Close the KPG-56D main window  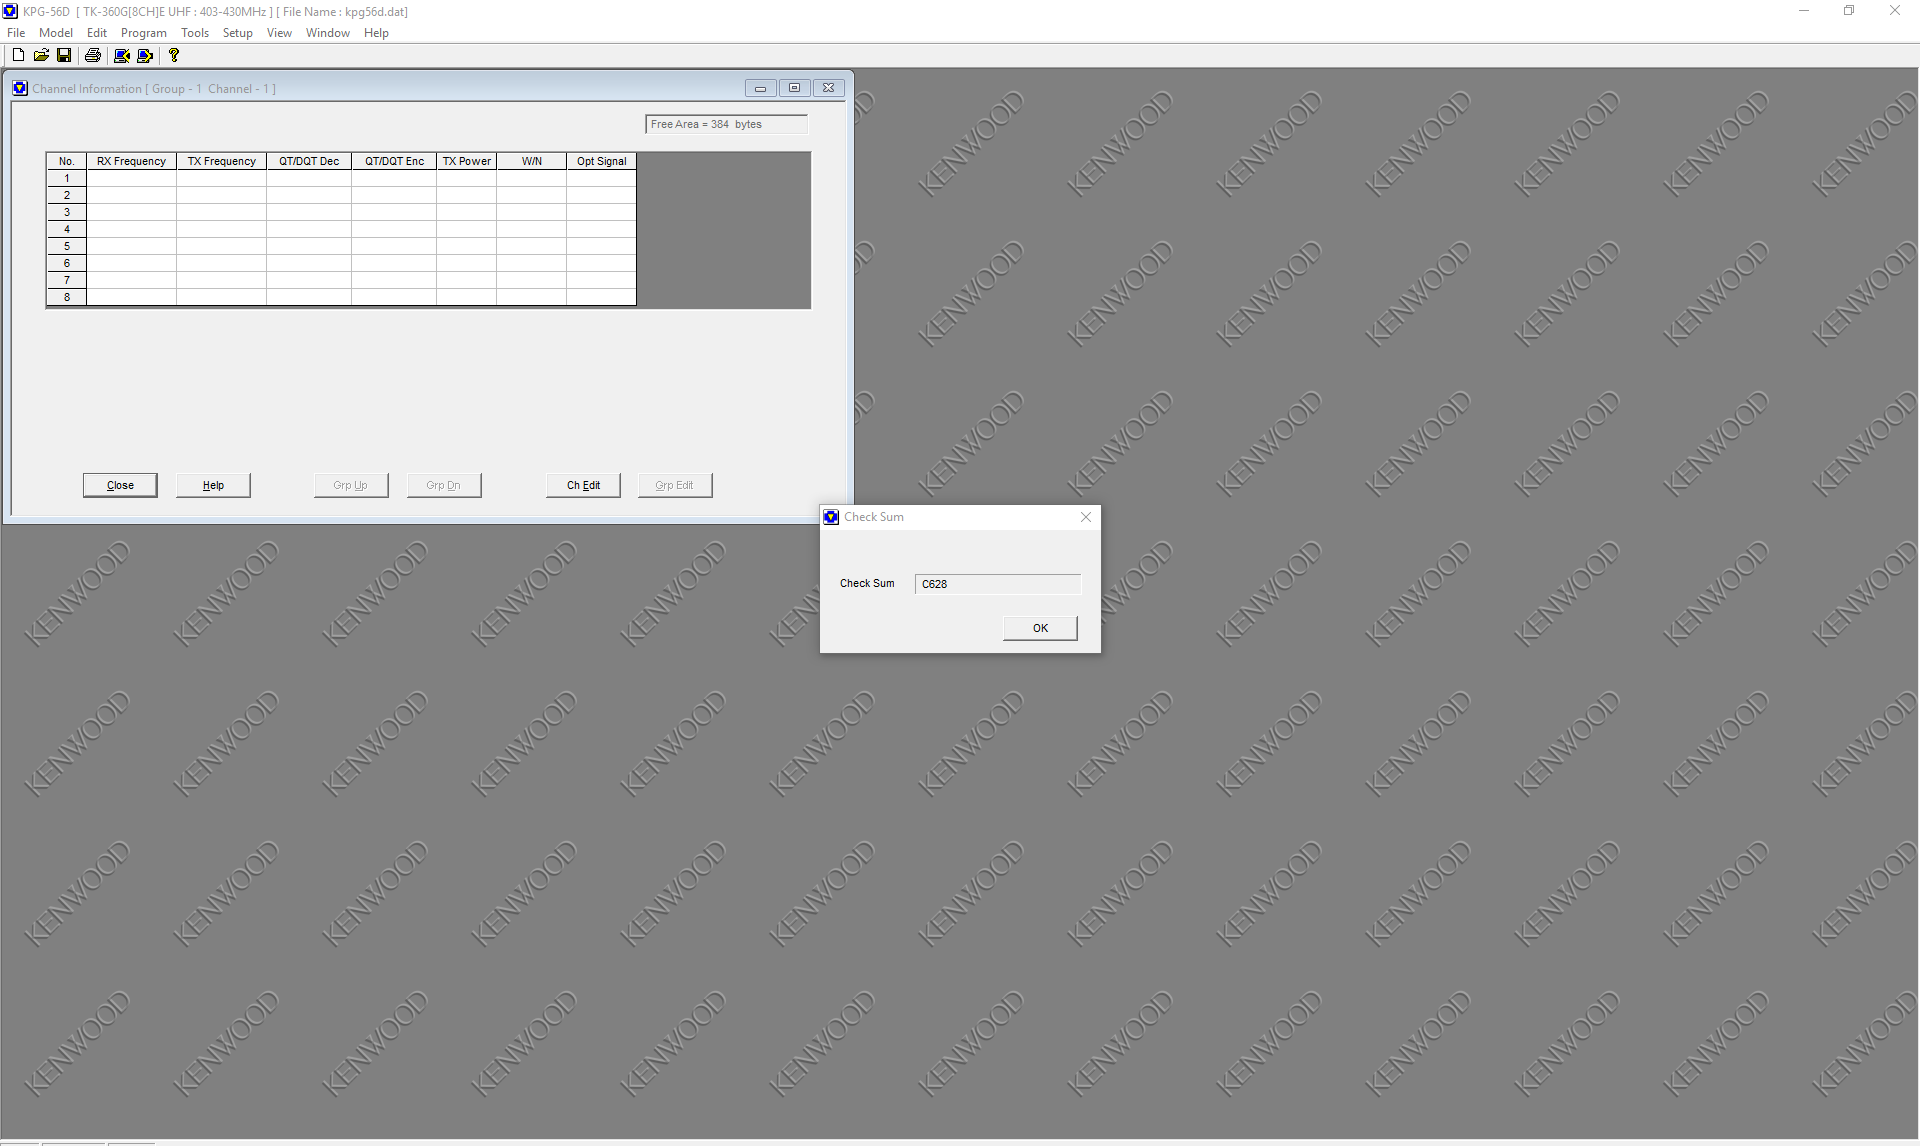point(1894,11)
